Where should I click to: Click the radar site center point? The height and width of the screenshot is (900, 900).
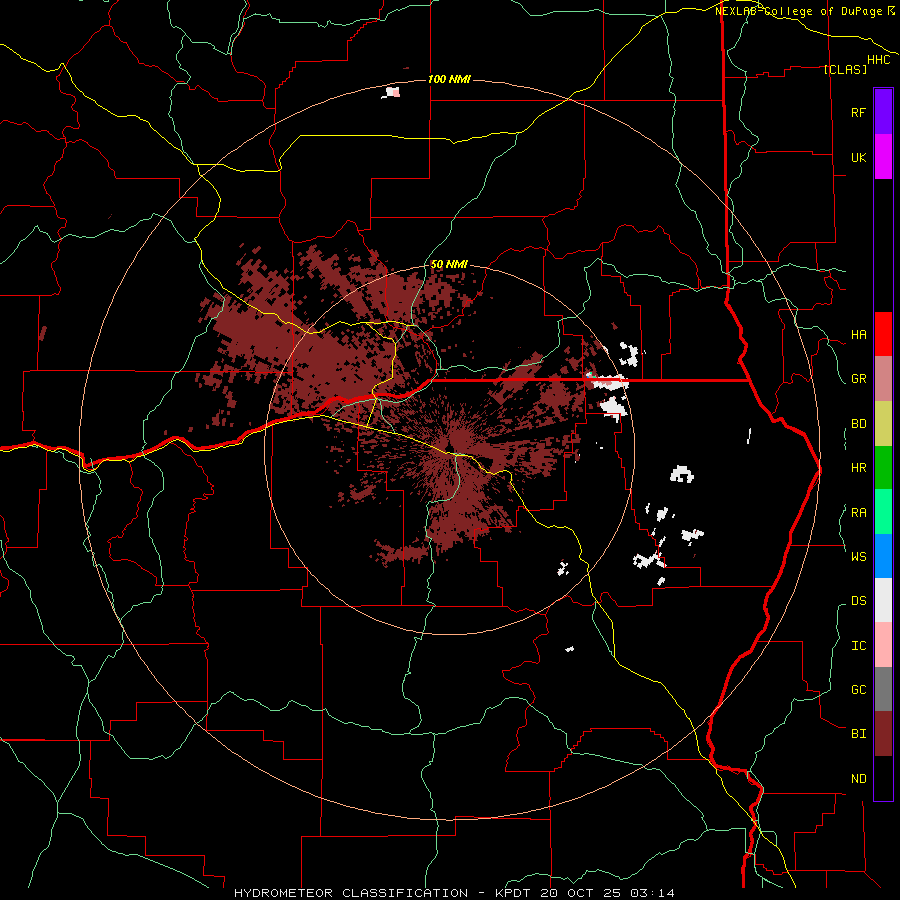click(449, 448)
